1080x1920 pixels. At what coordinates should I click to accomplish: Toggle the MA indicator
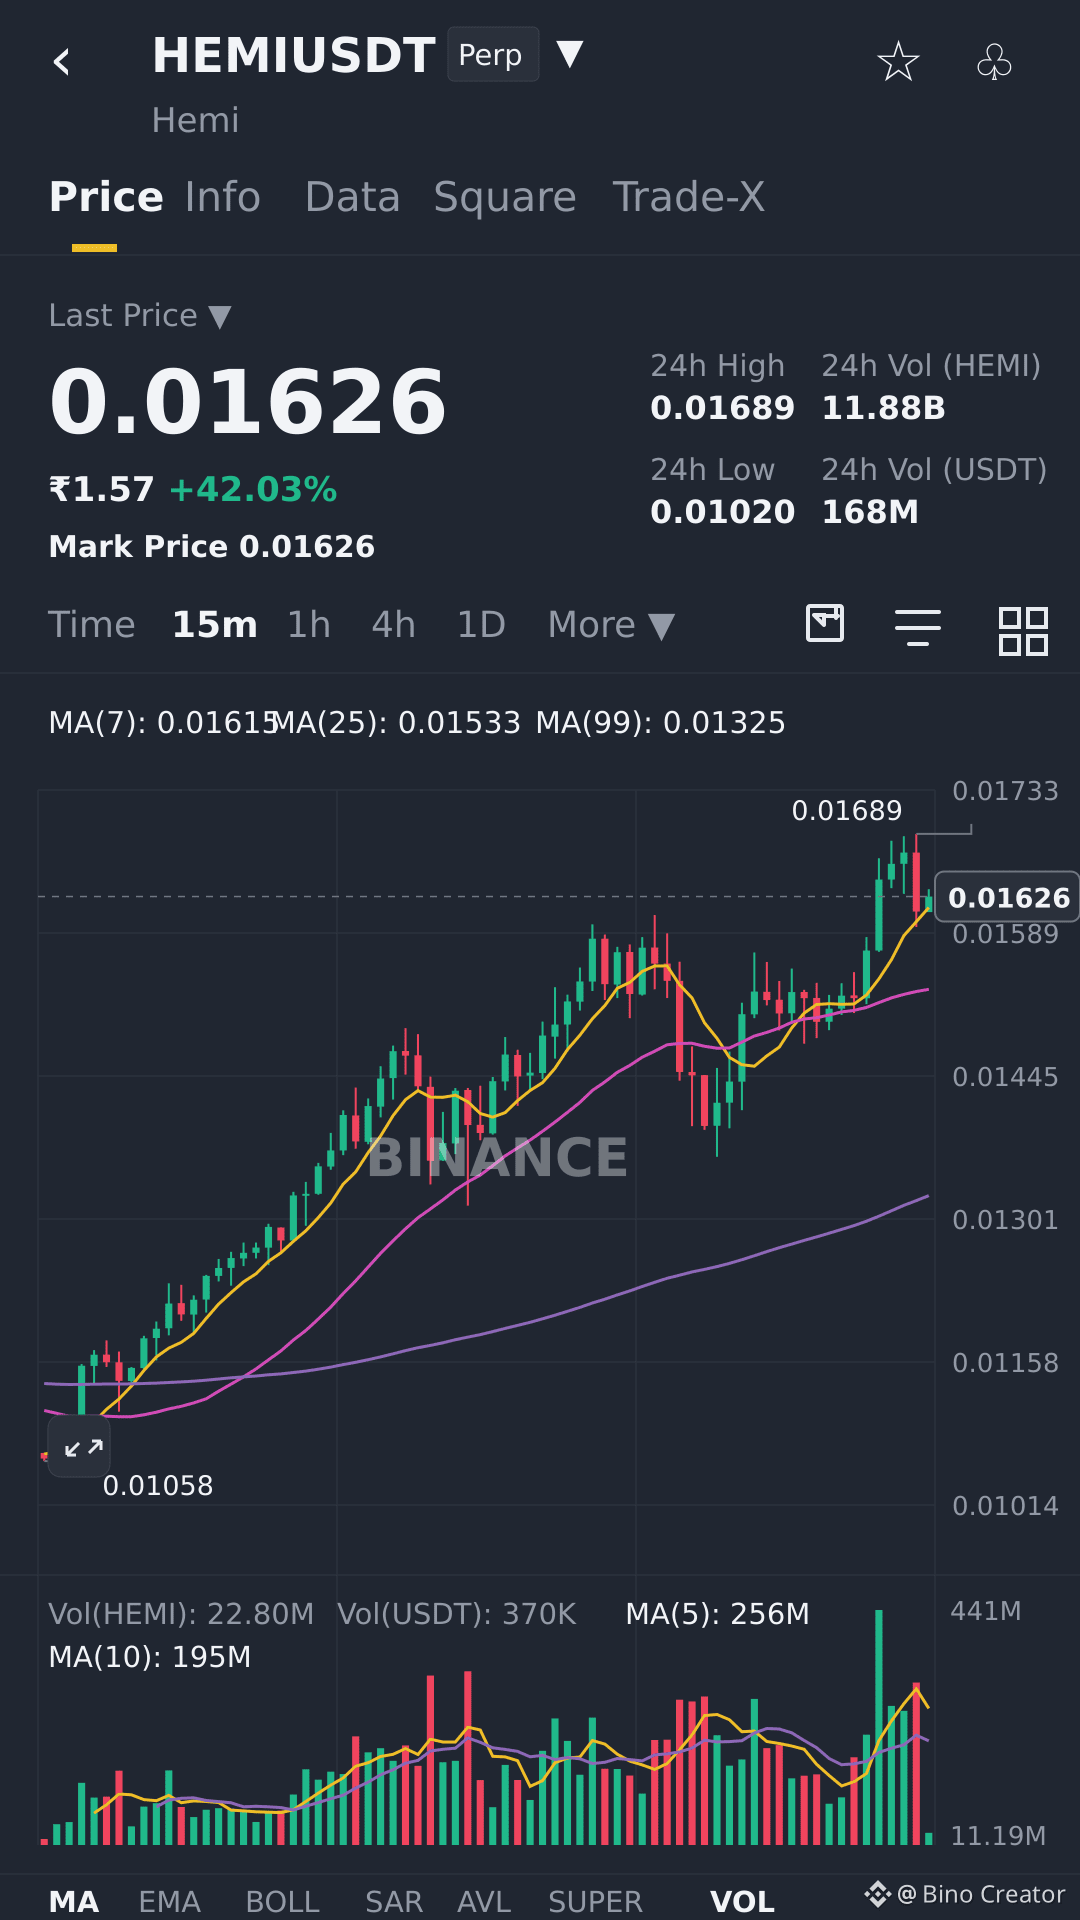(74, 1901)
